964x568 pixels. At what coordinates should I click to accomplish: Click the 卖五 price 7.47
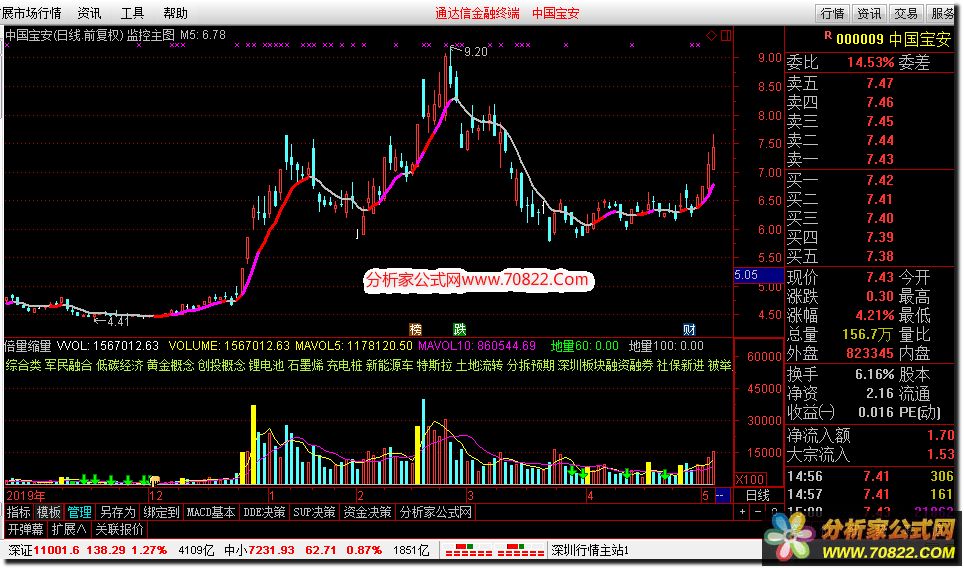point(880,83)
